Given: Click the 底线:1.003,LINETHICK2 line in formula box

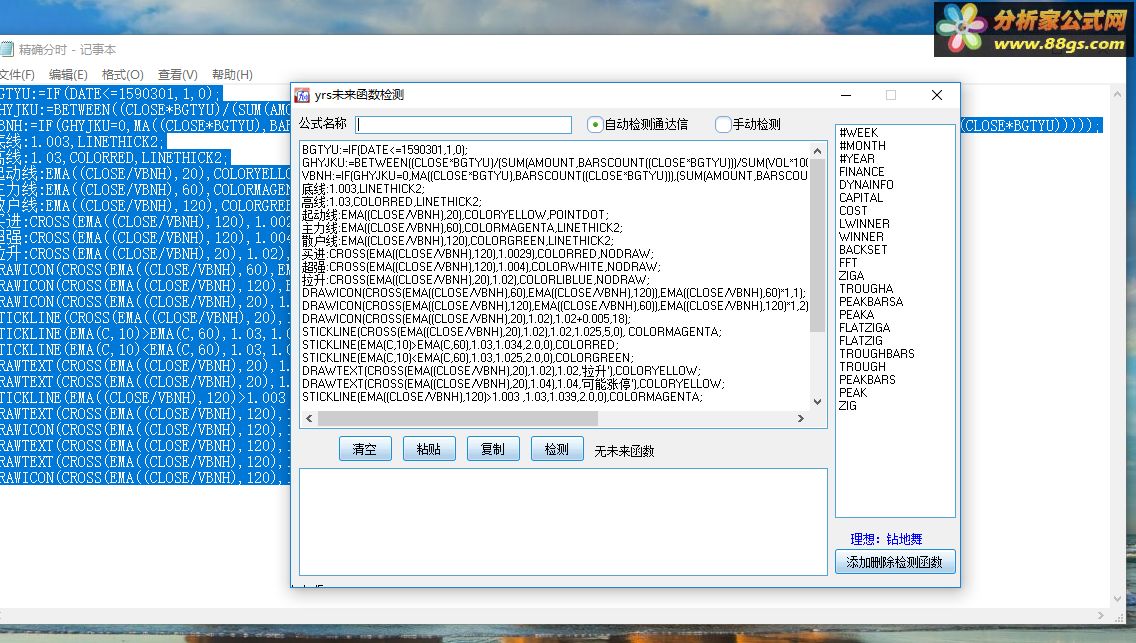Looking at the screenshot, I should point(363,189).
